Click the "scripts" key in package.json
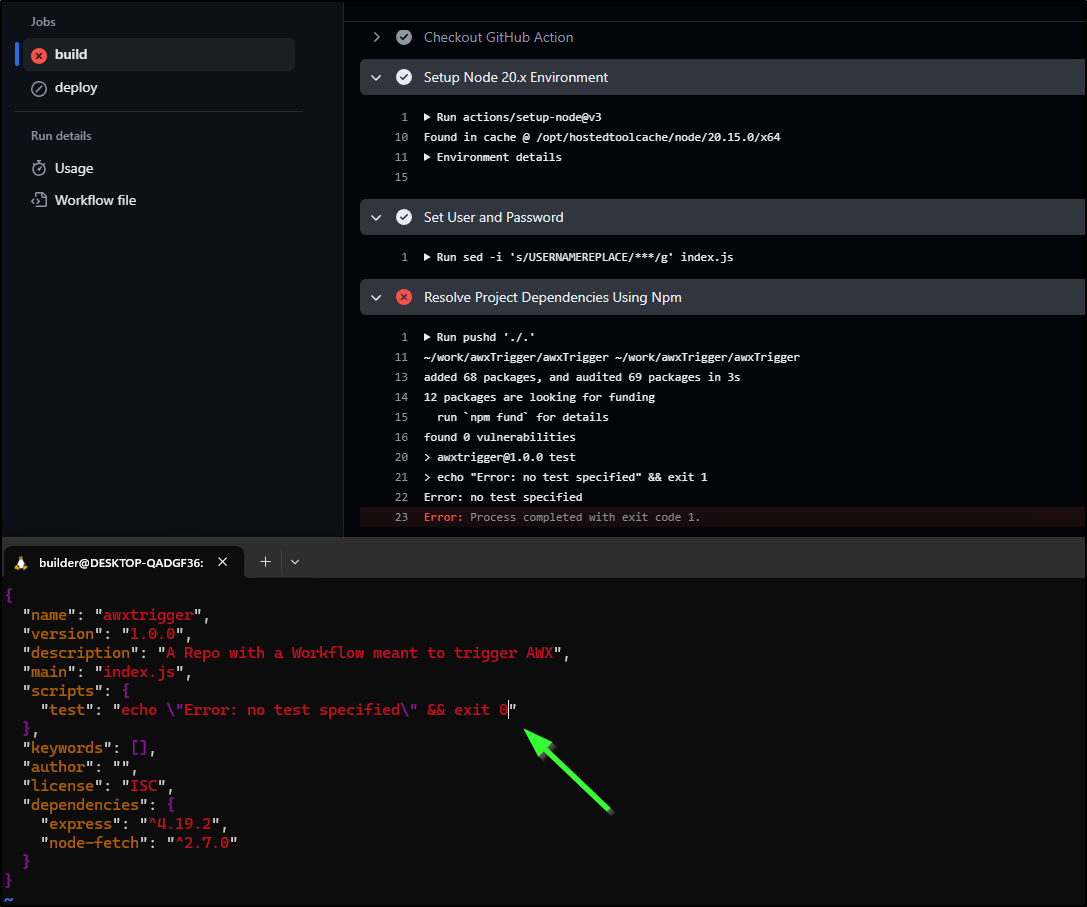Screen dimensions: 1087x907 click(62, 691)
